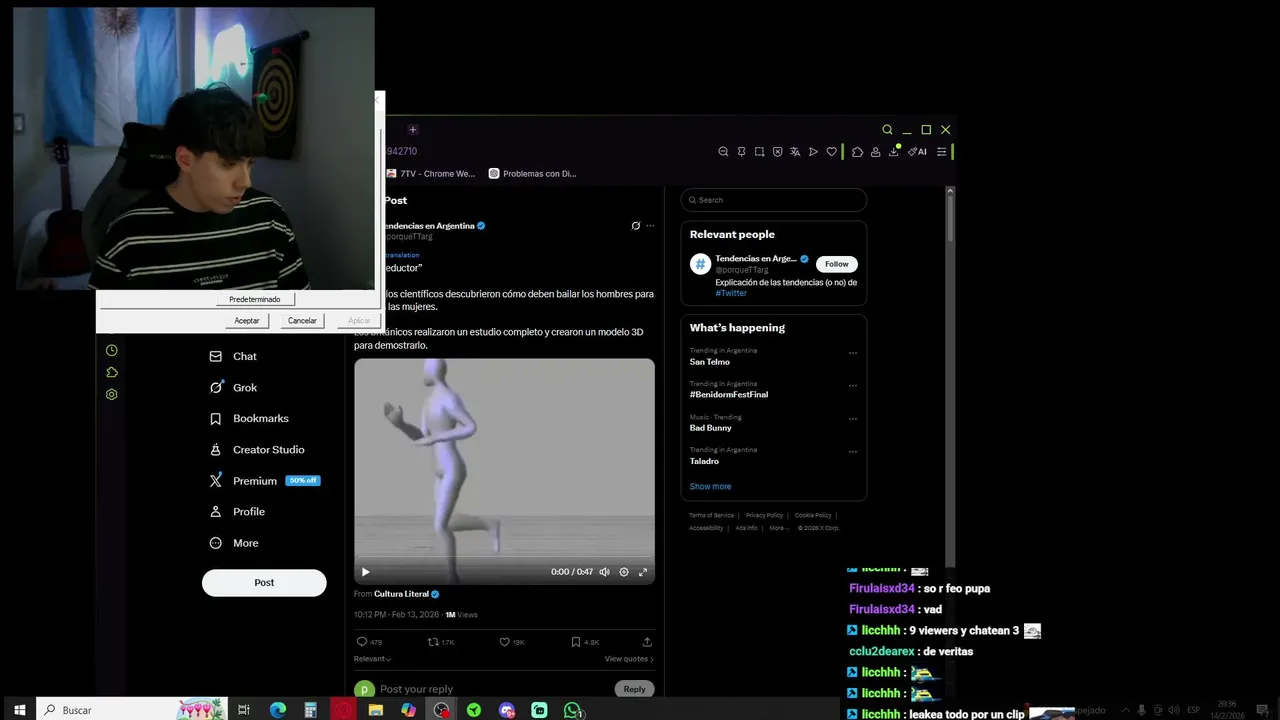Mute the video volume icon

(x=604, y=572)
